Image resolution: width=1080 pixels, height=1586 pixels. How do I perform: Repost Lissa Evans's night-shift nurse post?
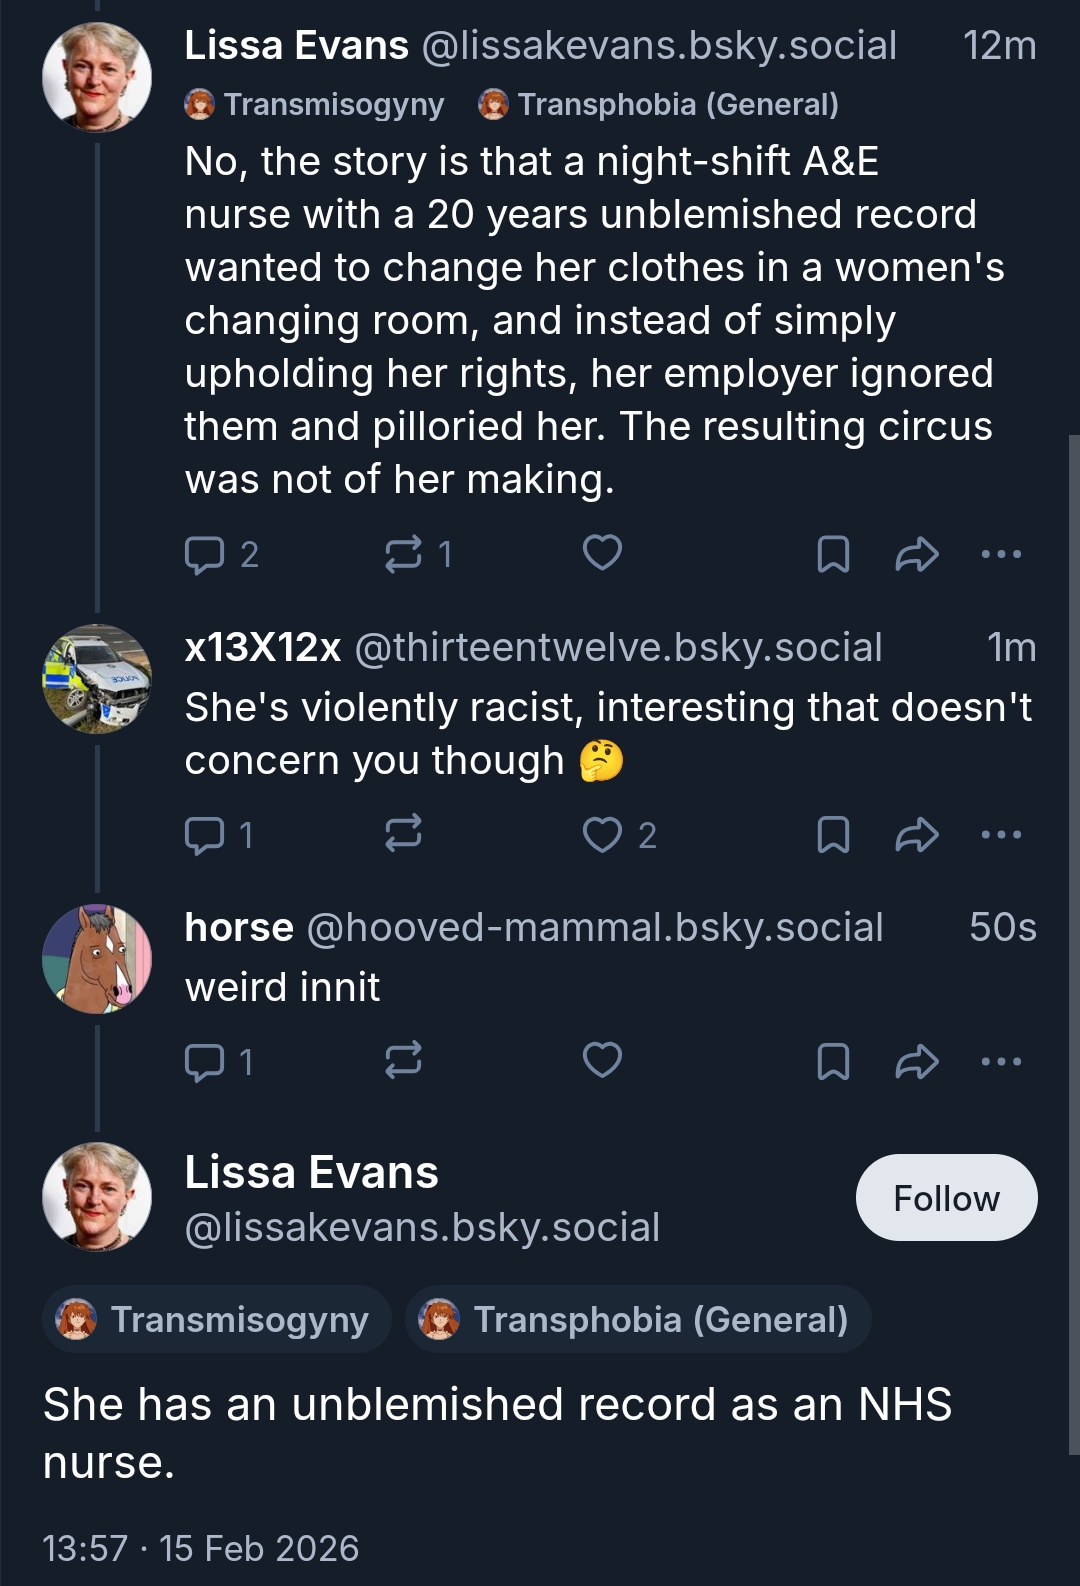coord(403,554)
